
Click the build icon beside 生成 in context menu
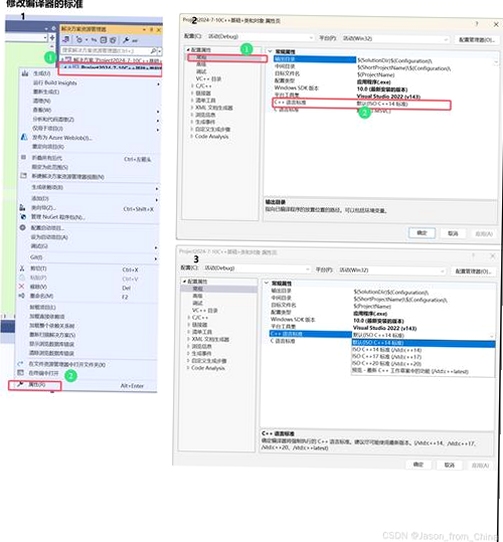(x=25, y=73)
